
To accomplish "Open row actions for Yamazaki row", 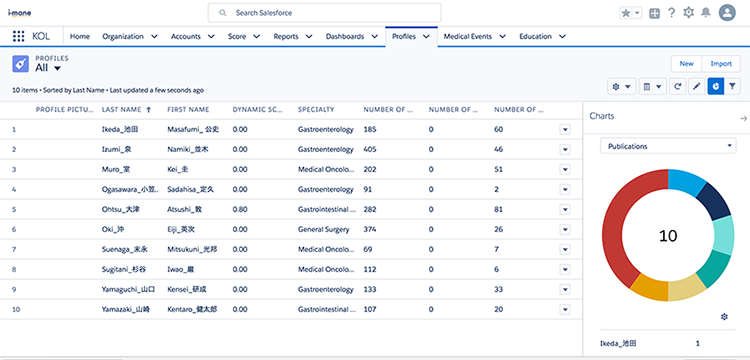I will point(564,309).
